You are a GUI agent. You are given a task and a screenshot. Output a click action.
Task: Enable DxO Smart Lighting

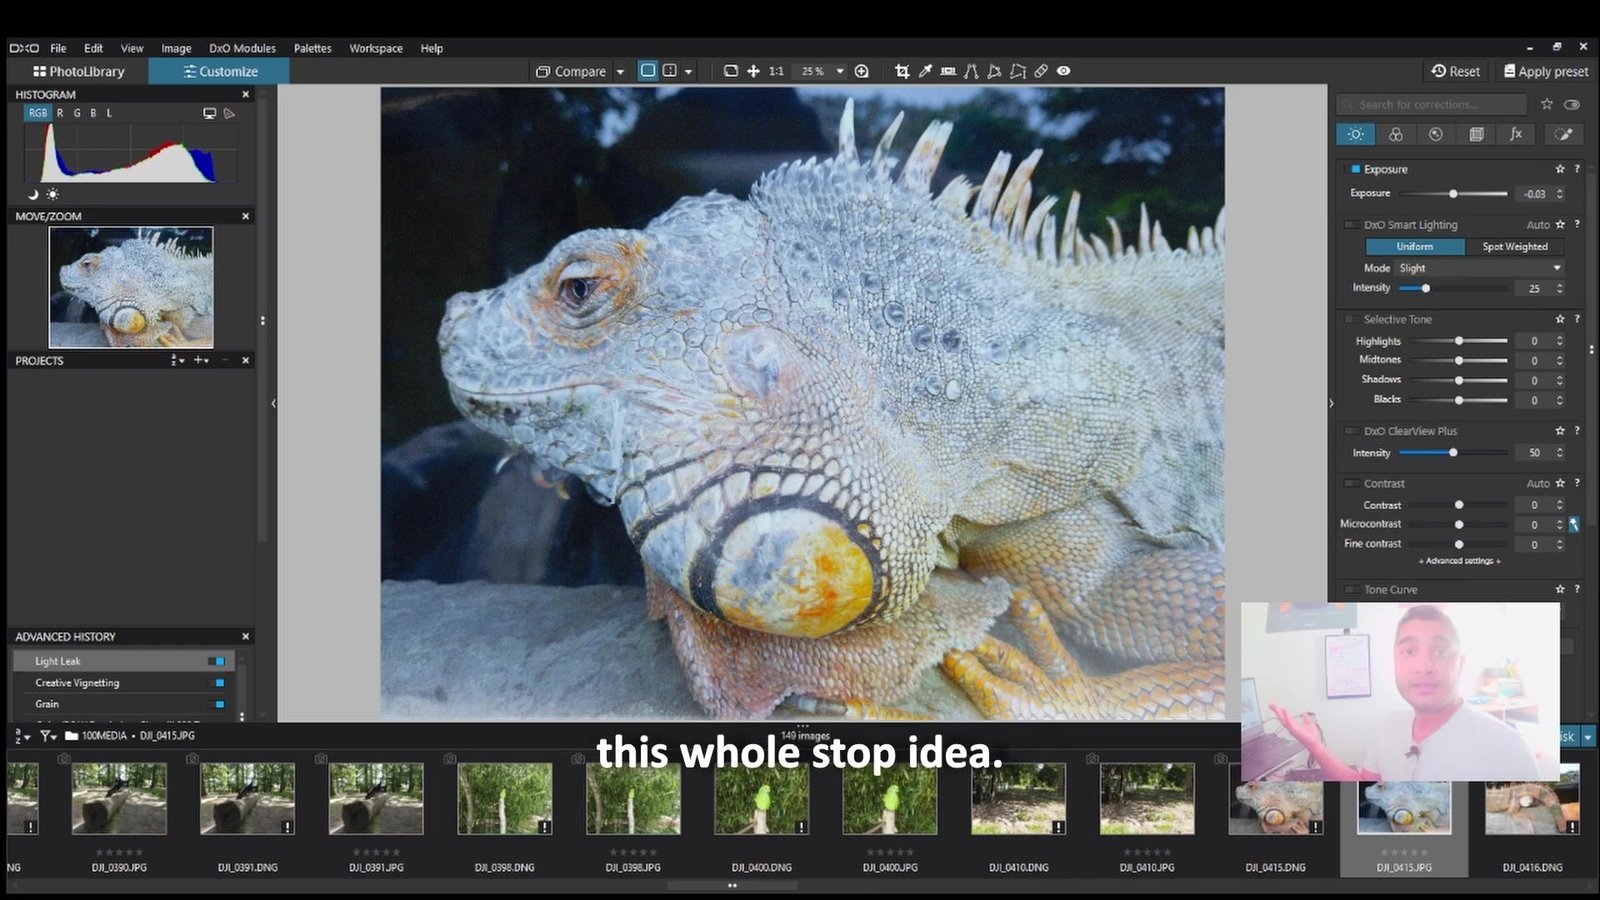[1351, 225]
